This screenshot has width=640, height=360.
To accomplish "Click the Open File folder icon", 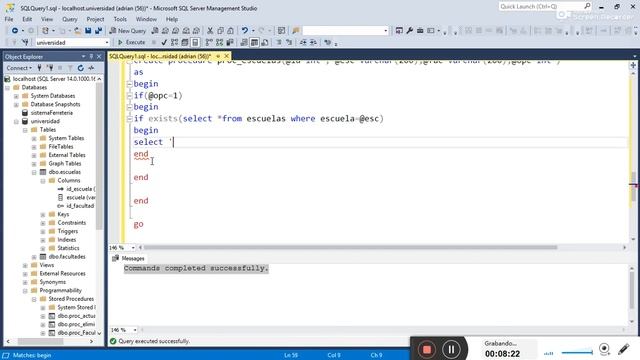I will [77, 31].
